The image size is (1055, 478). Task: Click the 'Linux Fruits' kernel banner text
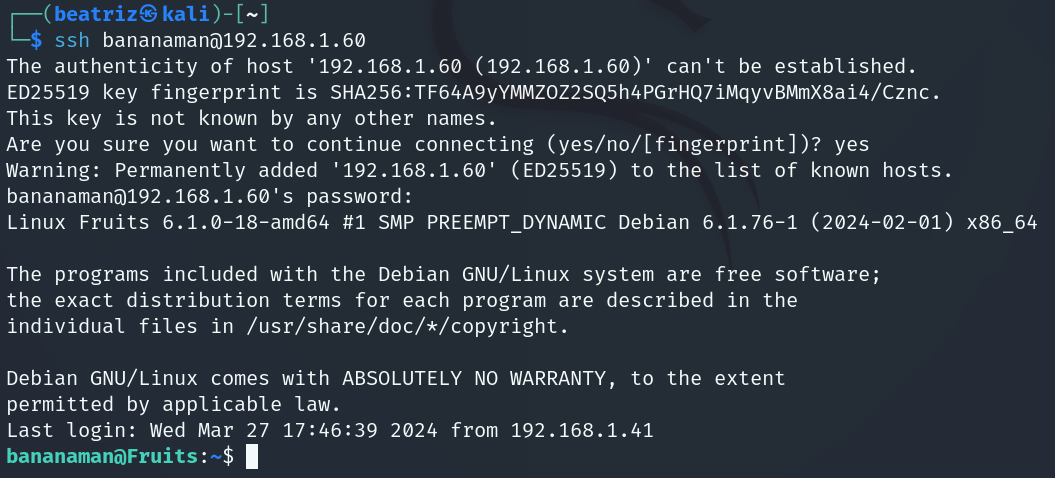[78, 223]
